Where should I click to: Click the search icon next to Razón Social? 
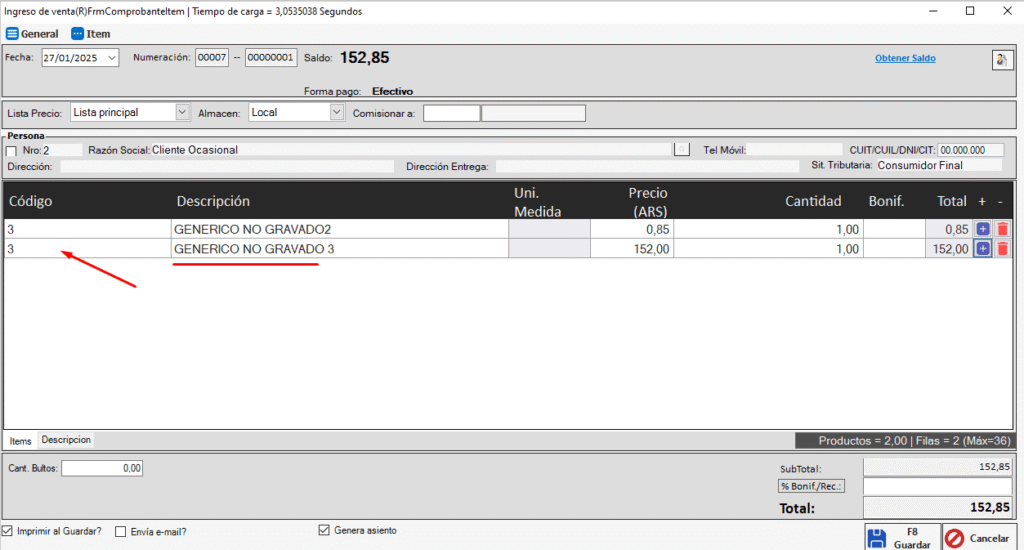(682, 149)
